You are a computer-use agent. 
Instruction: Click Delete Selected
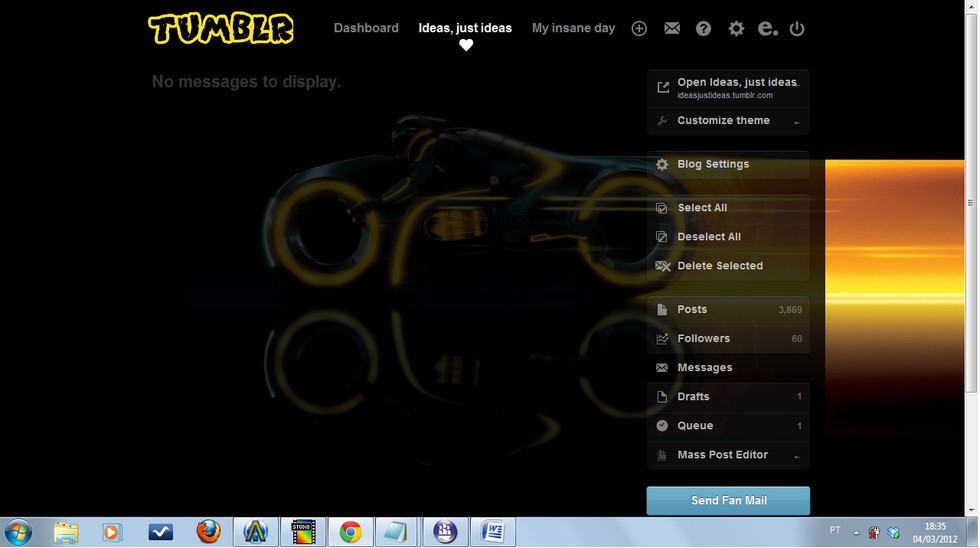(x=728, y=266)
